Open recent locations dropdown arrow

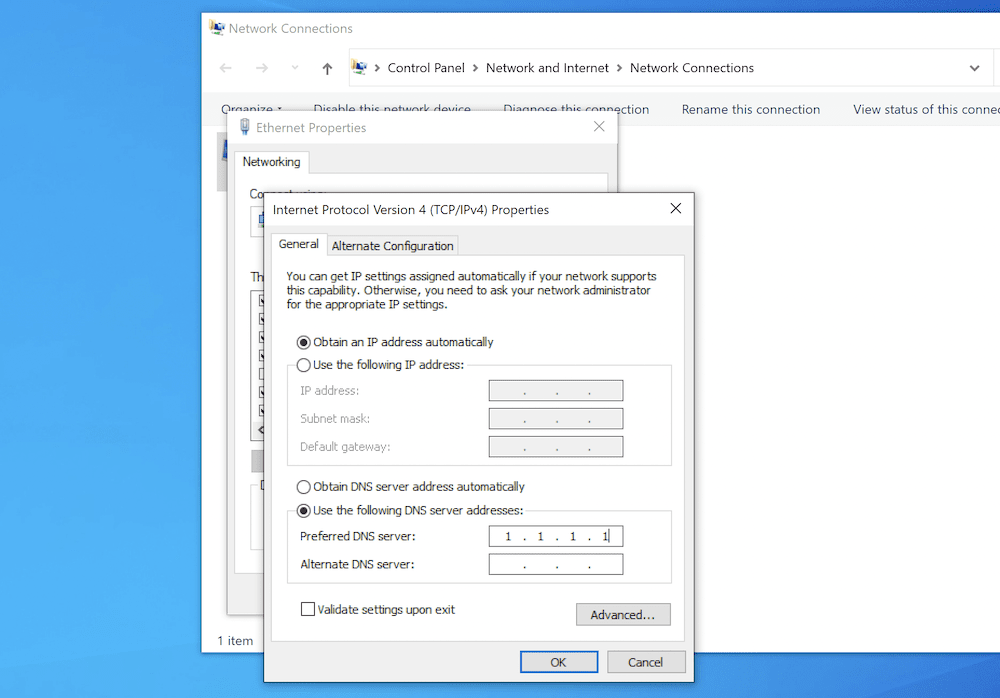coord(295,67)
